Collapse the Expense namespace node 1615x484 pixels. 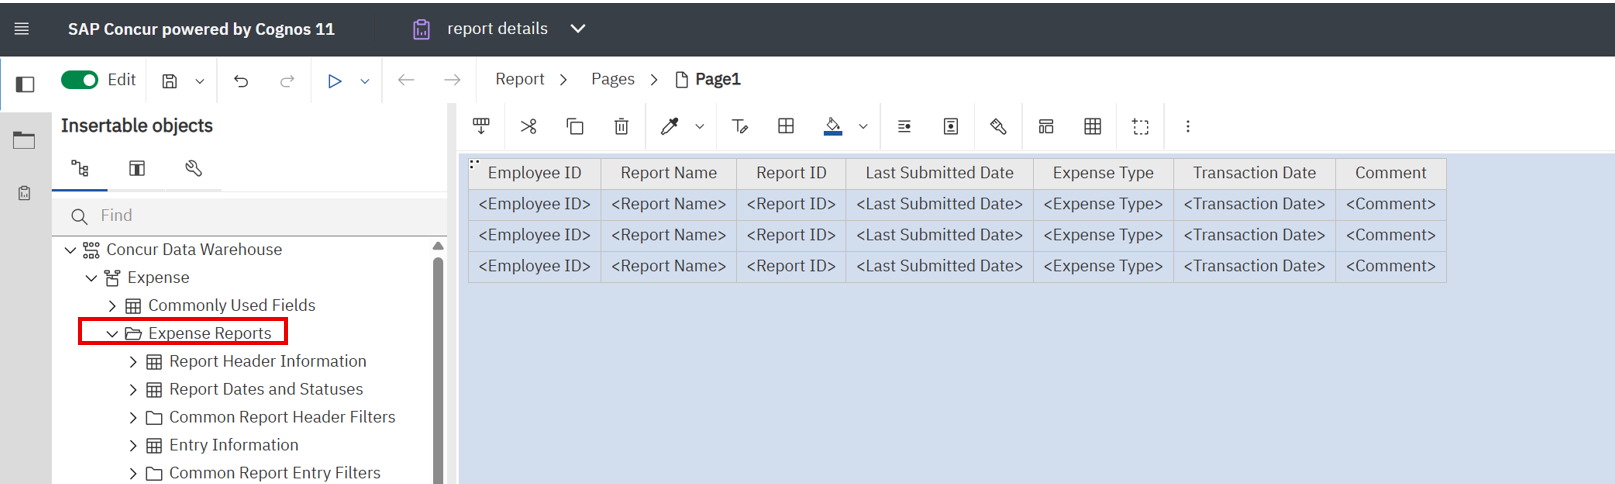(x=91, y=278)
